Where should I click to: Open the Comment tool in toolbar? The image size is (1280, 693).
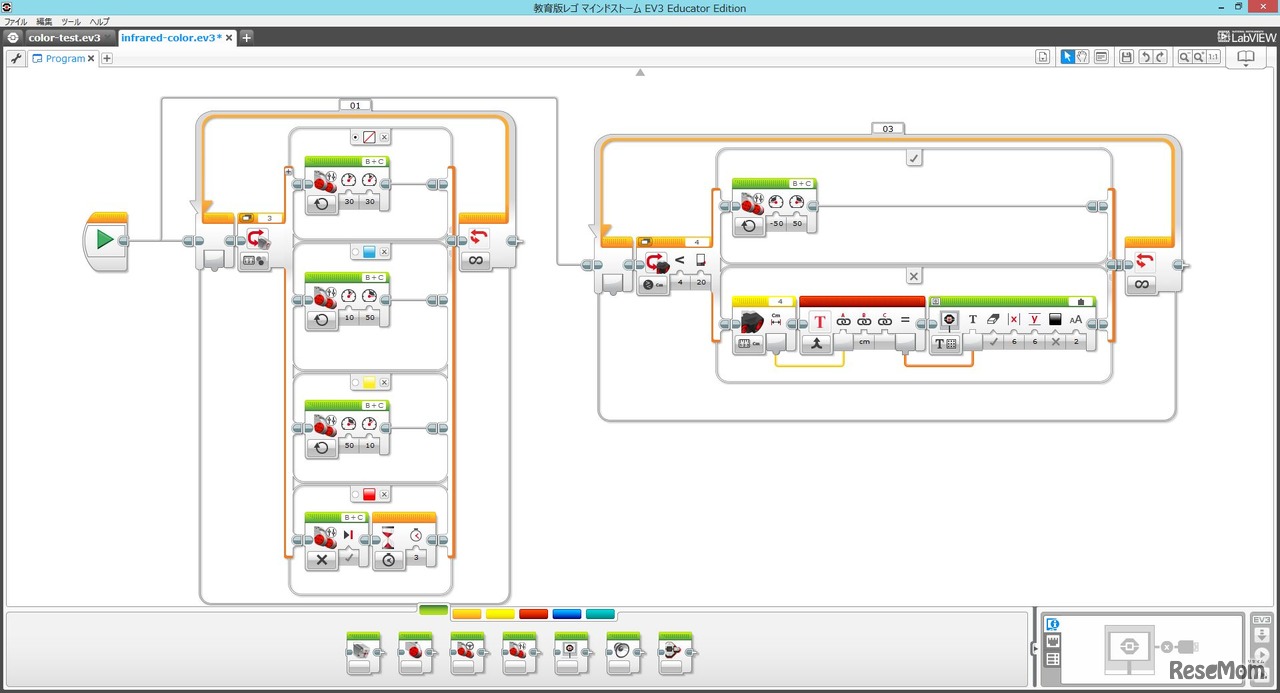pyautogui.click(x=1101, y=58)
